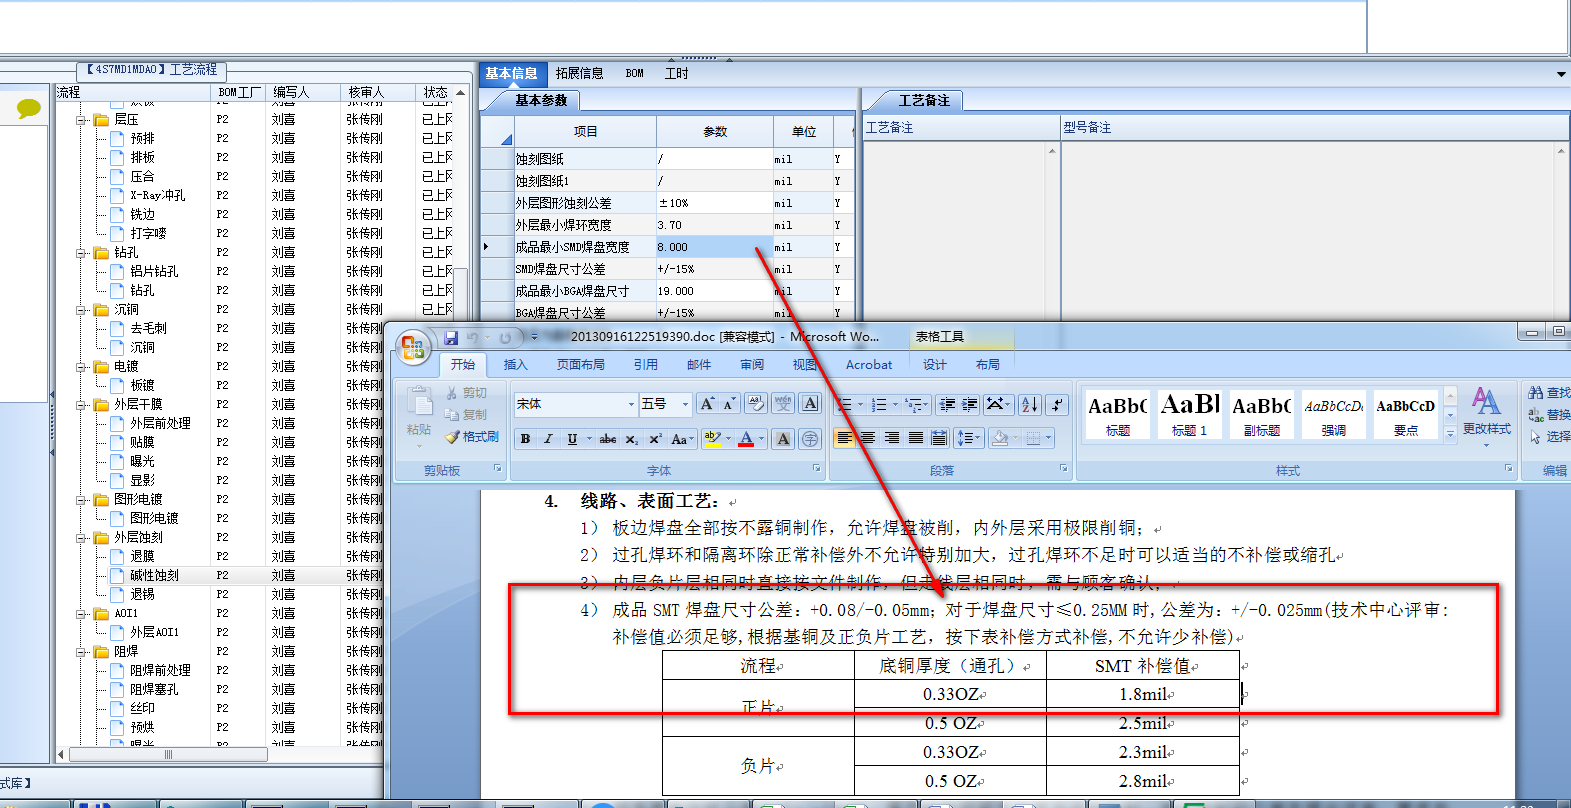Click the Word Office button

(x=412, y=348)
